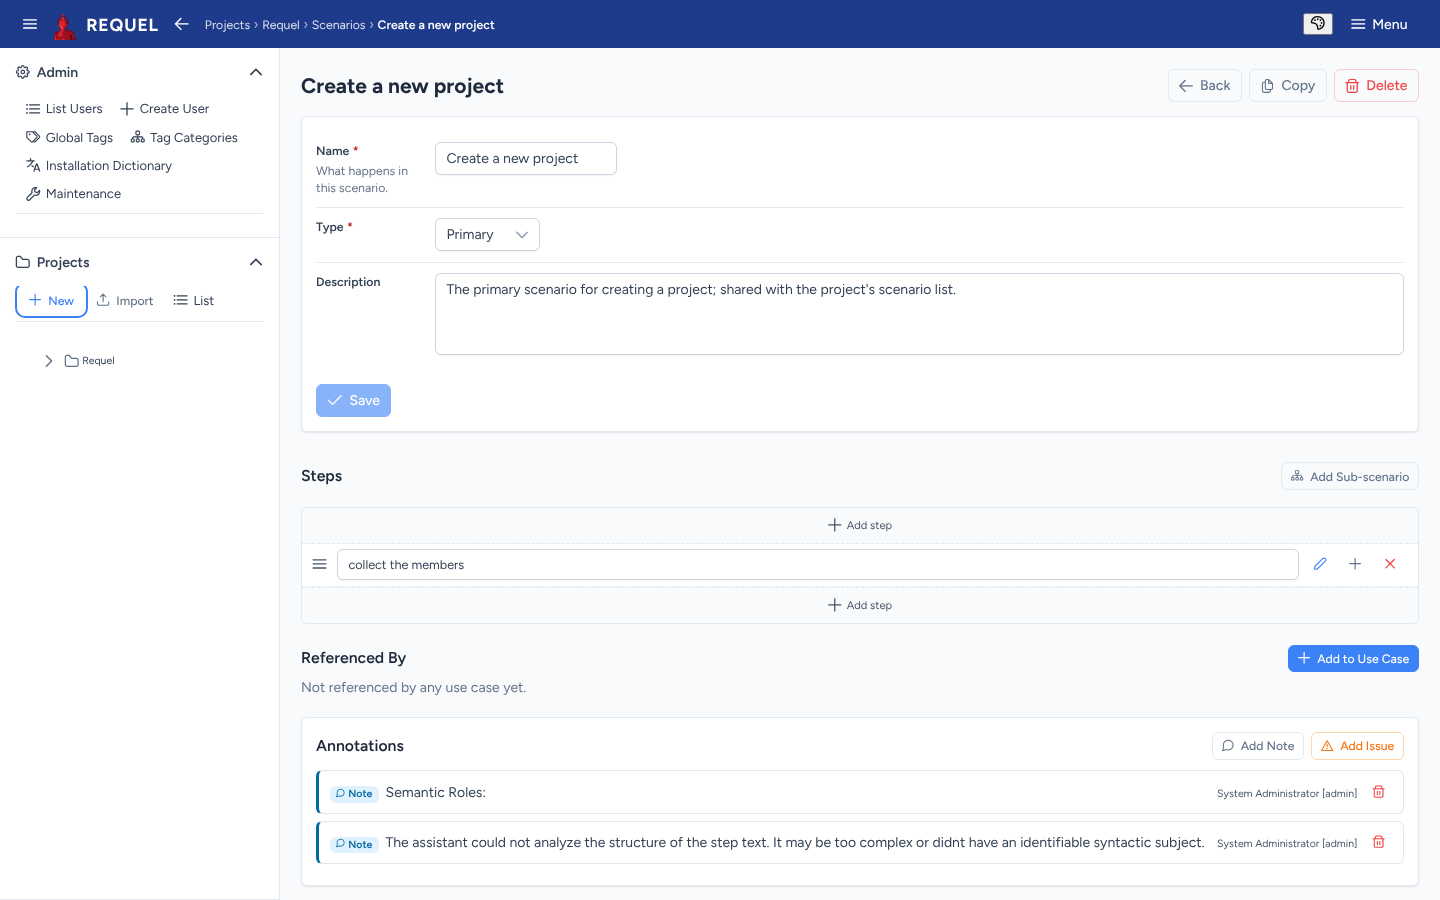Open the top-right Menu
Viewport: 1440px width, 900px height.
pyautogui.click(x=1379, y=24)
